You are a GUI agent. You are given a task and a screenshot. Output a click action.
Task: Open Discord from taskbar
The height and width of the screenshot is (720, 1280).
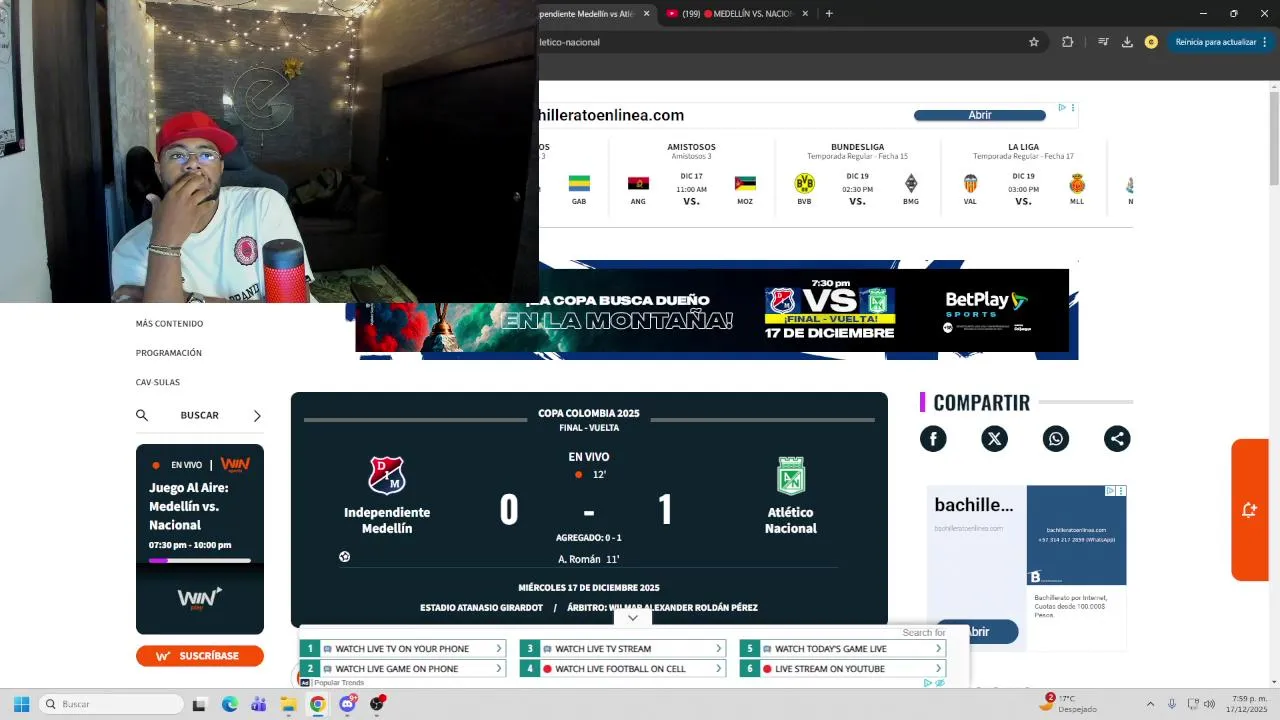(x=347, y=704)
